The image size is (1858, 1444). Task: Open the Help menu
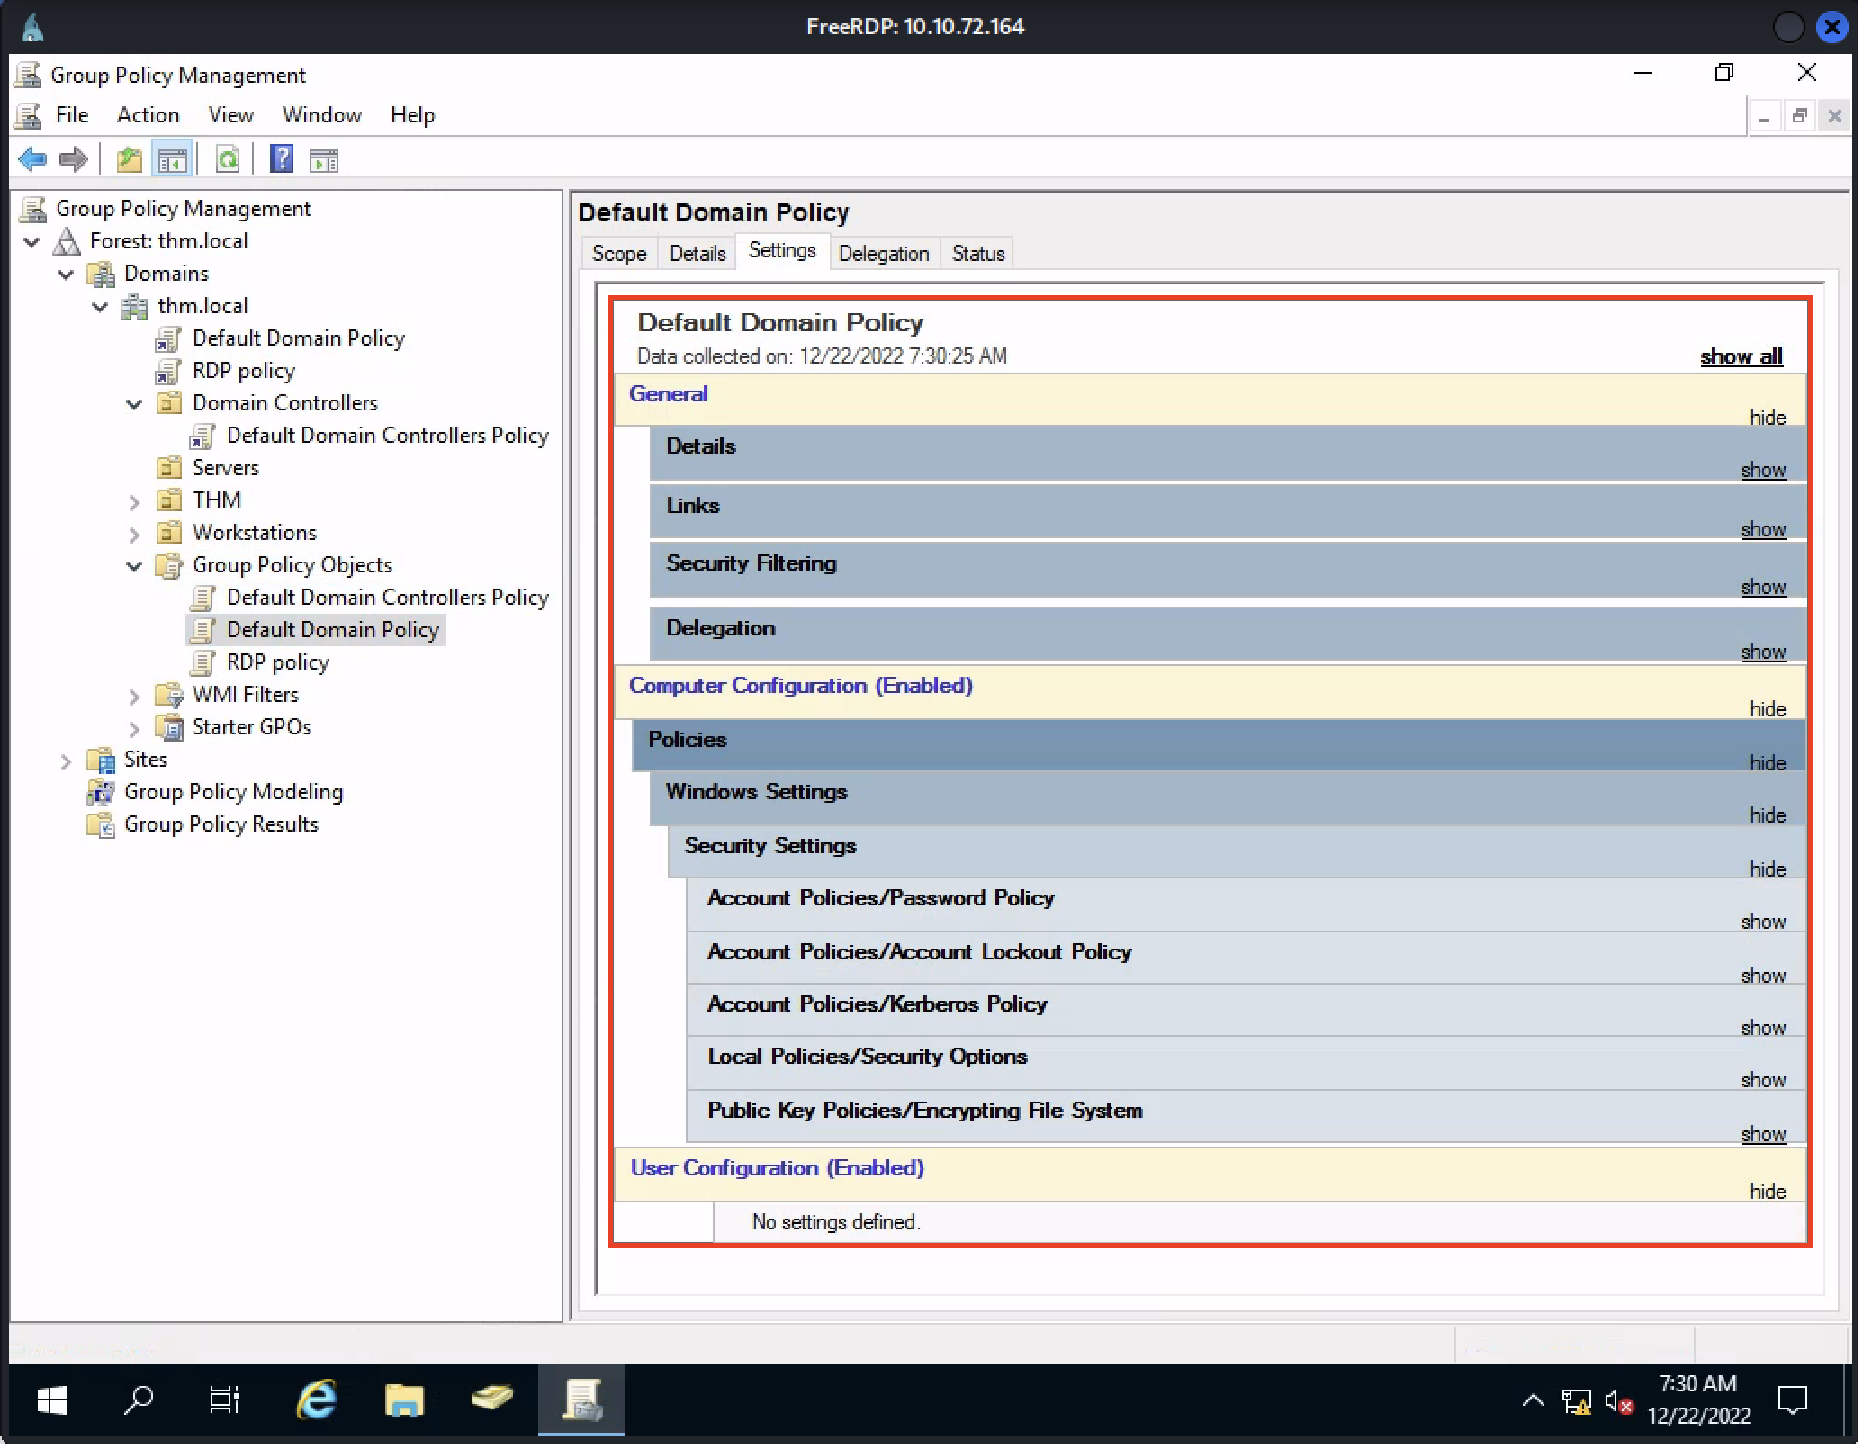coord(412,115)
